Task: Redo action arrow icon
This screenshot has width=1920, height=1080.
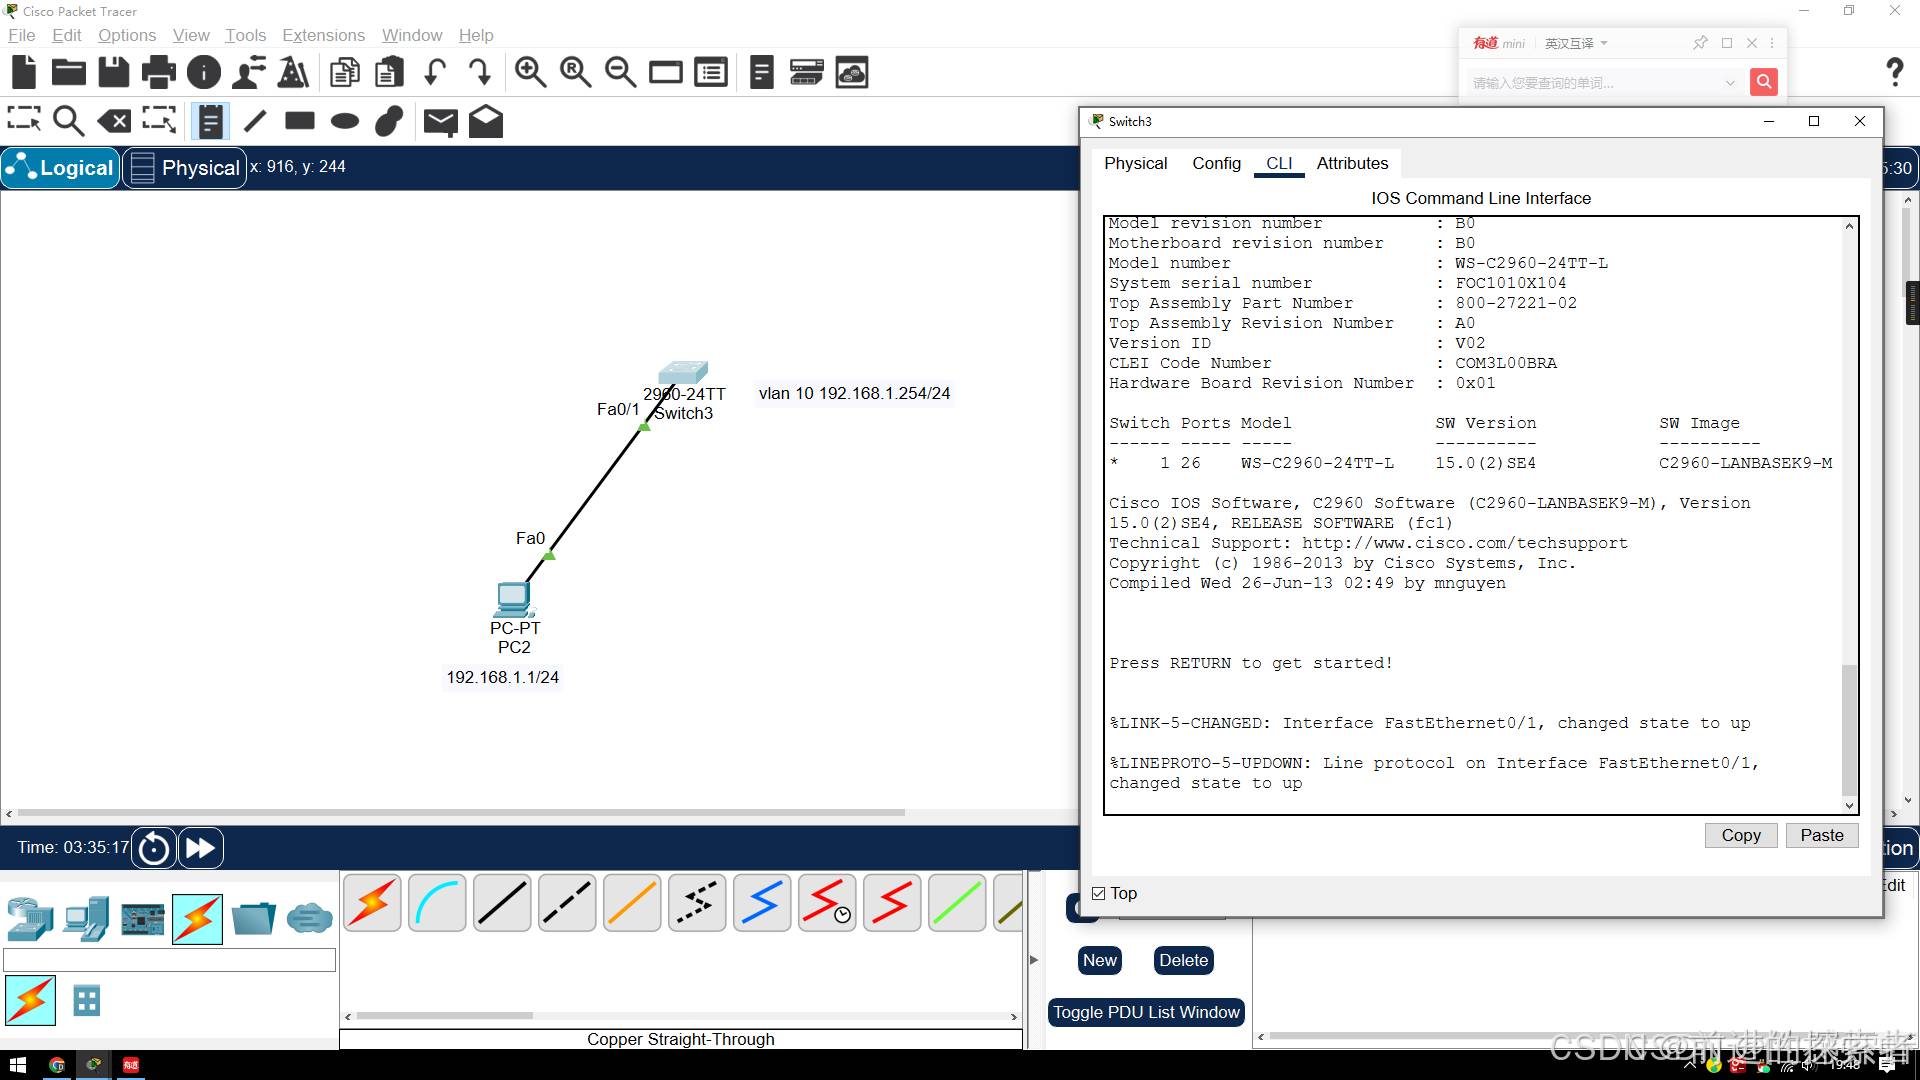Action: click(479, 72)
